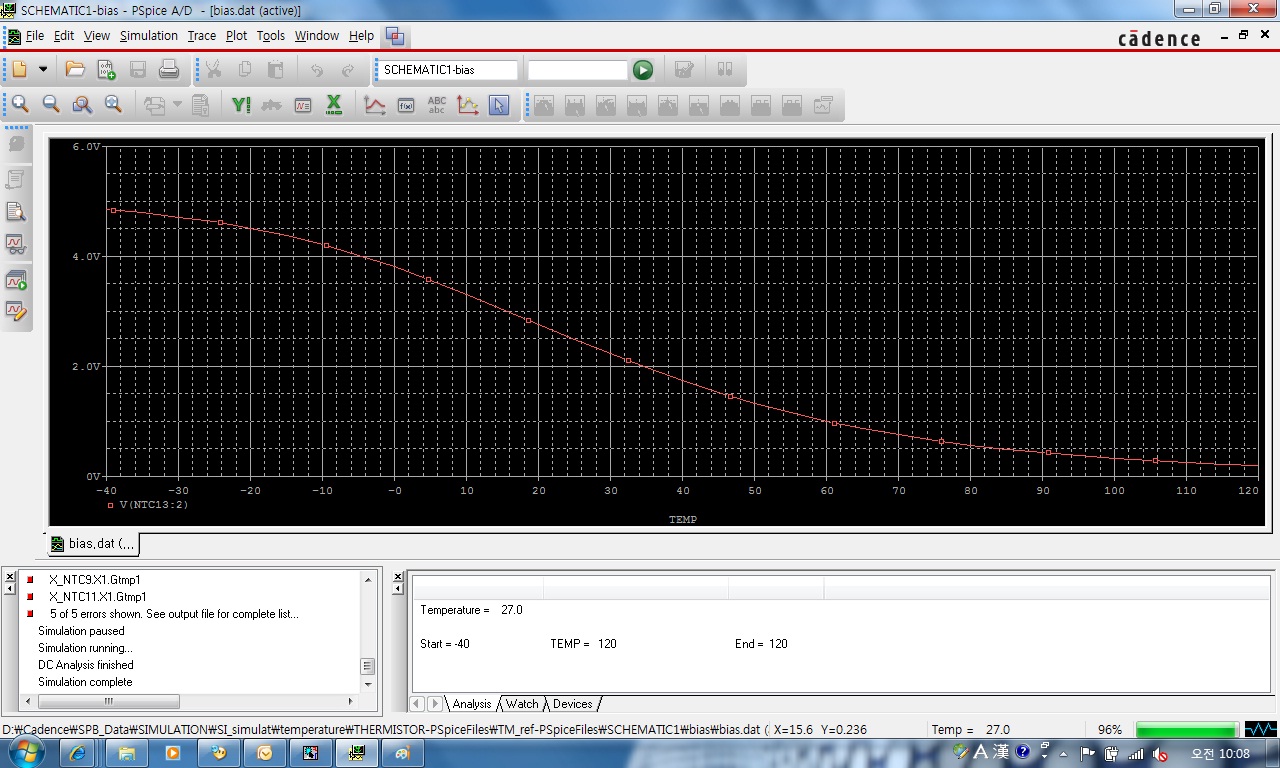Switch to the Analysis tab
The image size is (1280, 768).
click(471, 704)
